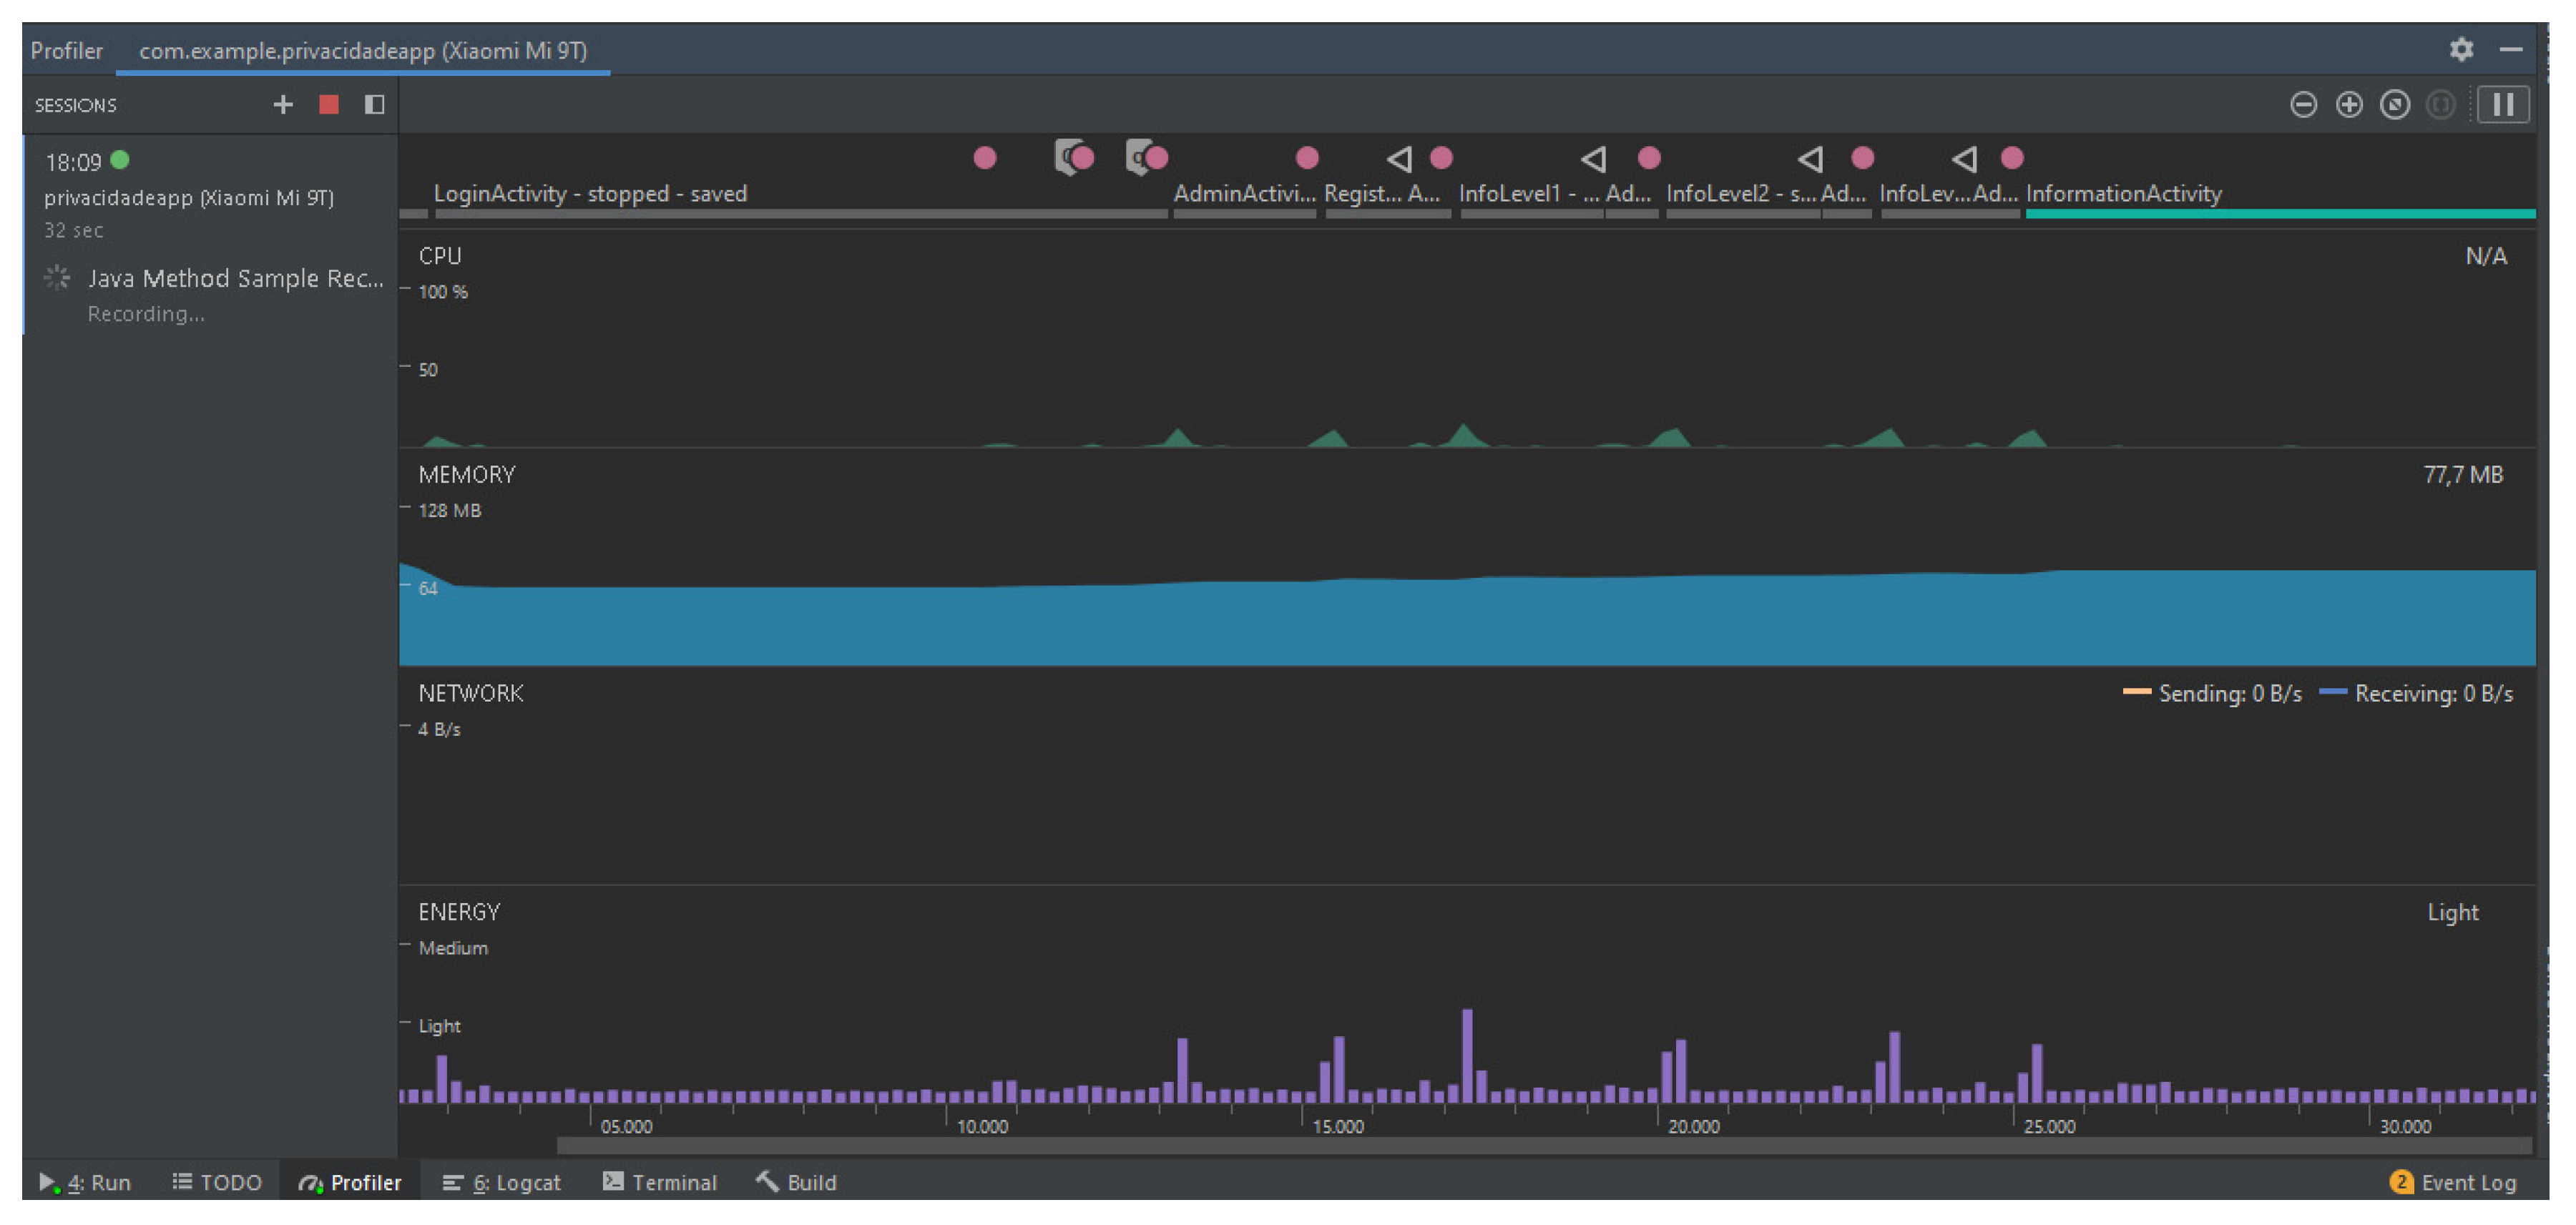Pause live profiler data updates
This screenshot has width=2576, height=1225.
[2503, 105]
